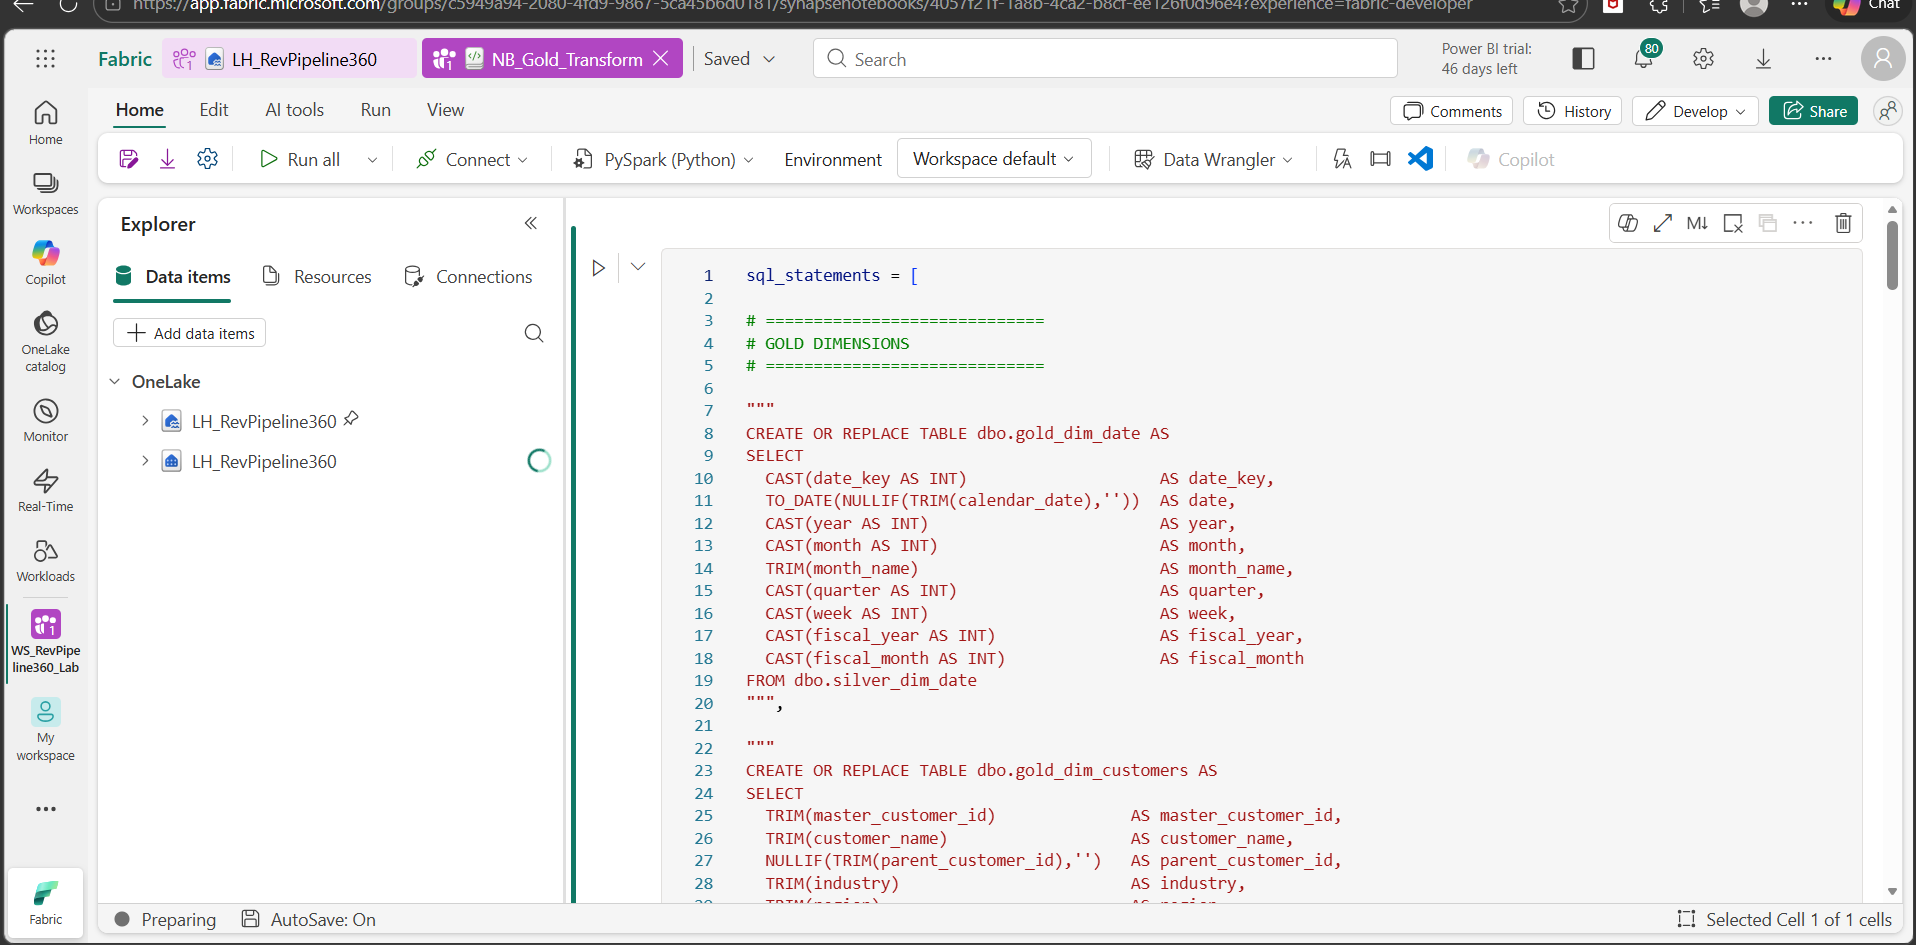Open Workspace default environment dropdown
The height and width of the screenshot is (945, 1916).
(x=994, y=159)
